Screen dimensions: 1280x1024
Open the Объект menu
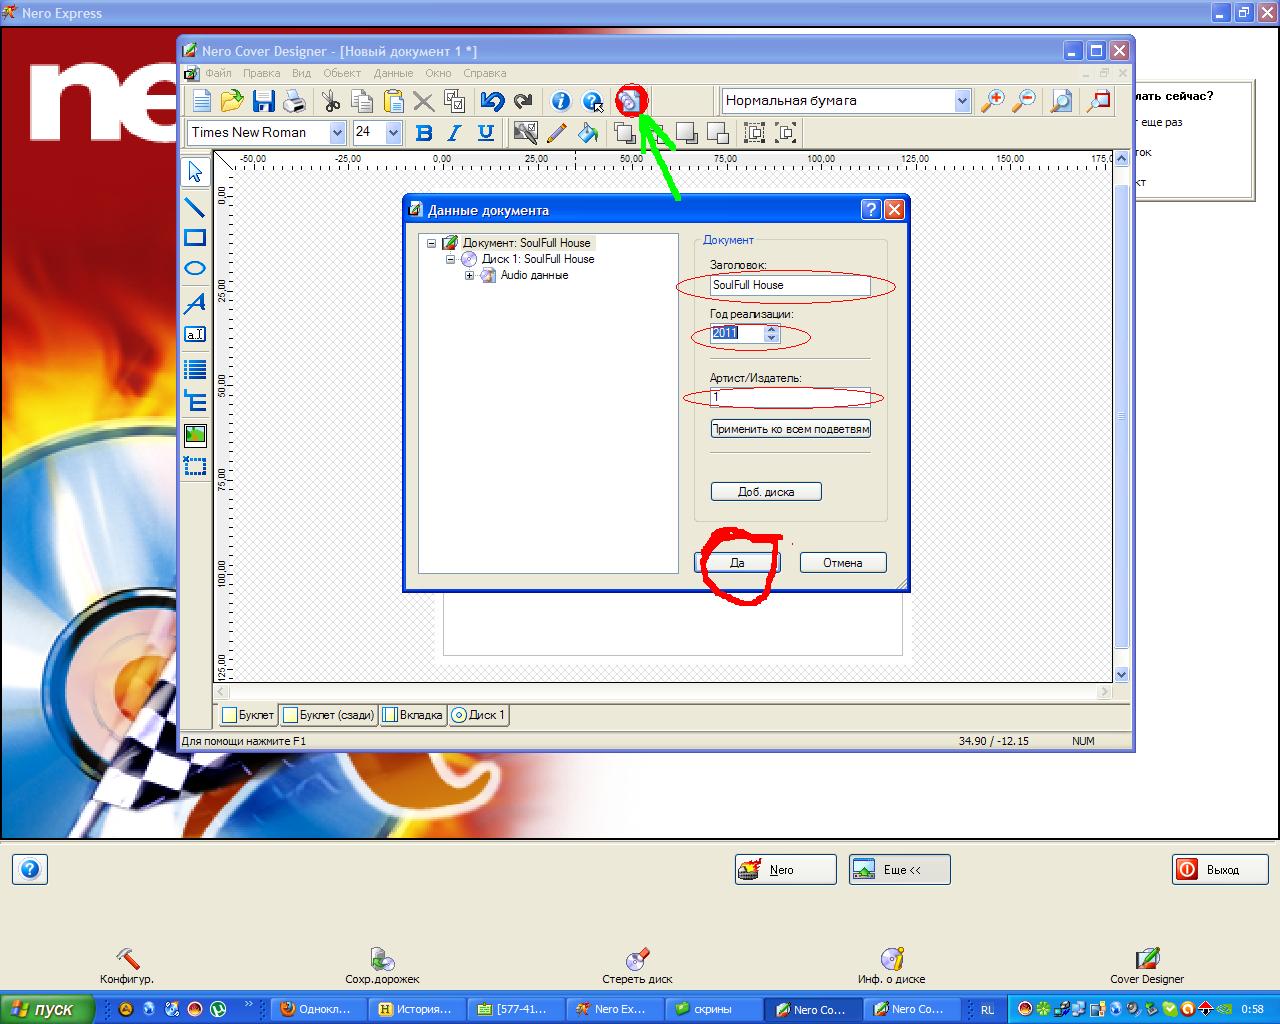point(342,73)
